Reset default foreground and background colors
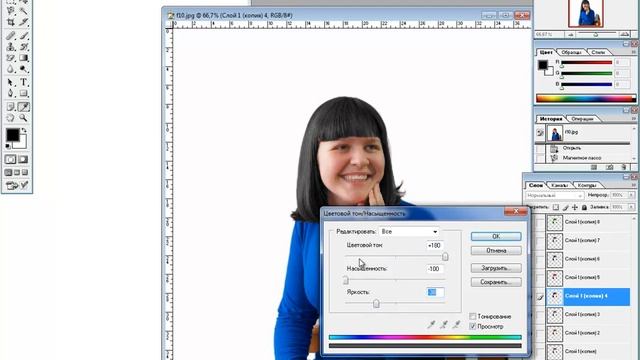The image size is (640, 360). pyautogui.click(x=8, y=146)
